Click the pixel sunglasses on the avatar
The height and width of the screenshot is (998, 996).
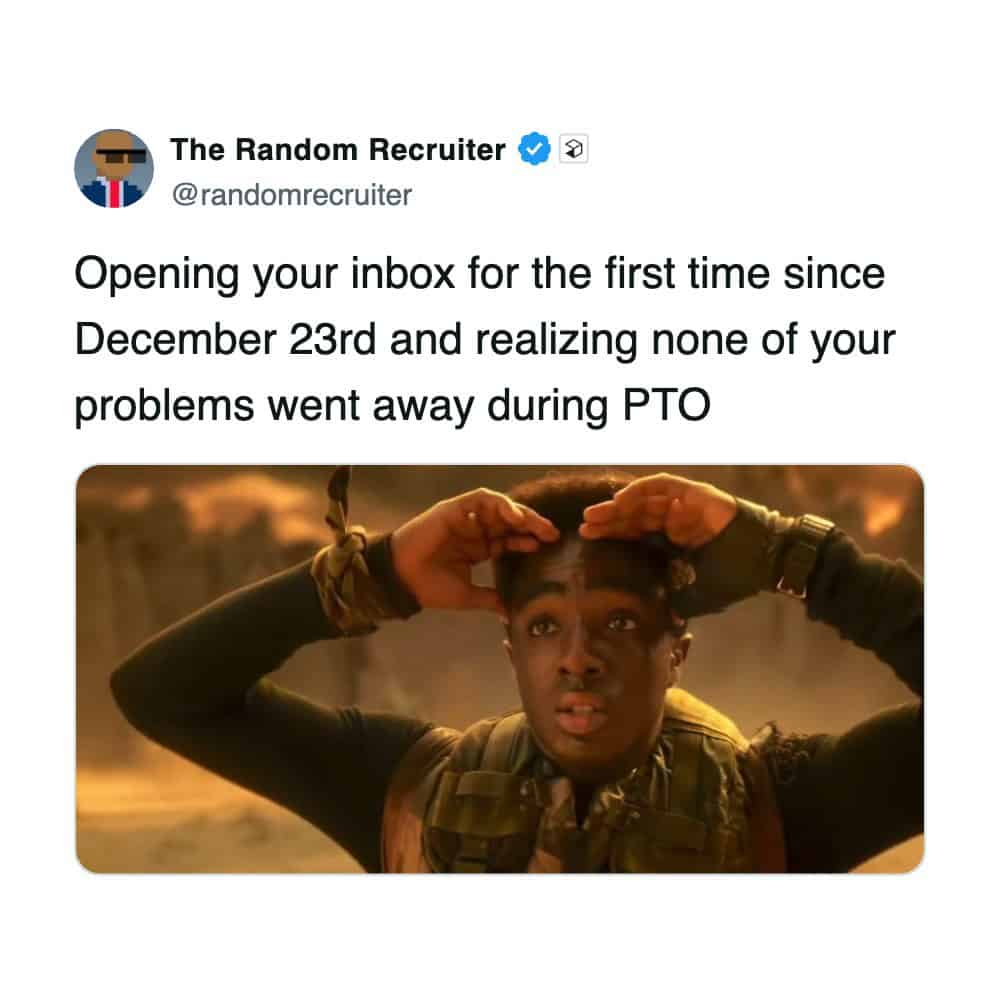(120, 155)
